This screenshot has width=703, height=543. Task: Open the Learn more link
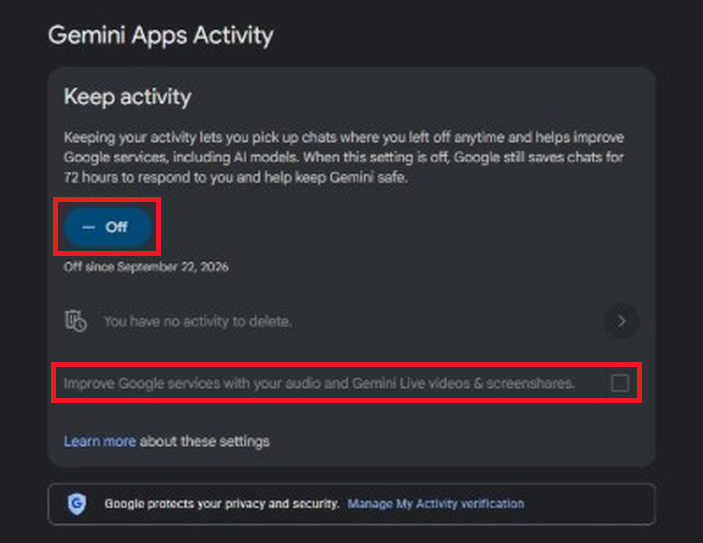pos(100,441)
